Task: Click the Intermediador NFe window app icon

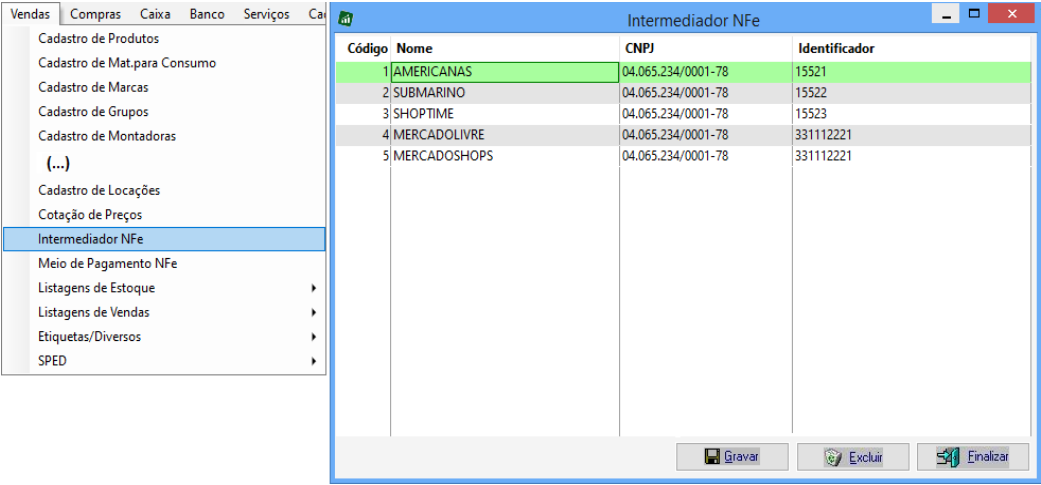Action: point(345,19)
